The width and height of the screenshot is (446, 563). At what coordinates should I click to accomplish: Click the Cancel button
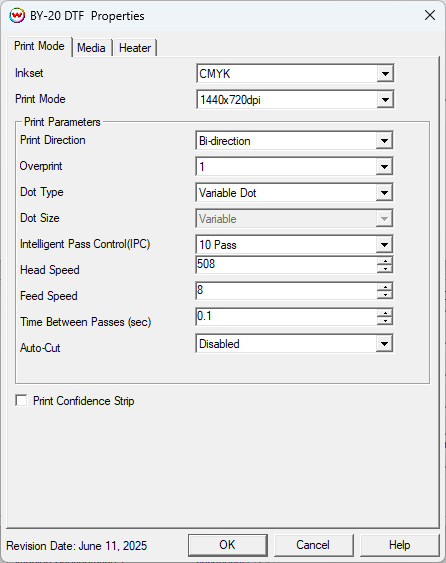313,545
